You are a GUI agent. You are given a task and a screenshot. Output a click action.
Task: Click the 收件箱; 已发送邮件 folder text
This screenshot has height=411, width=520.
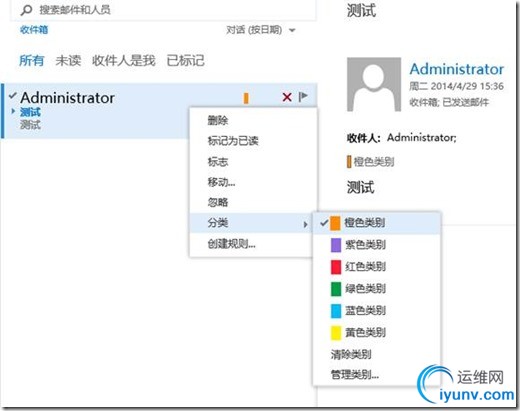(449, 102)
